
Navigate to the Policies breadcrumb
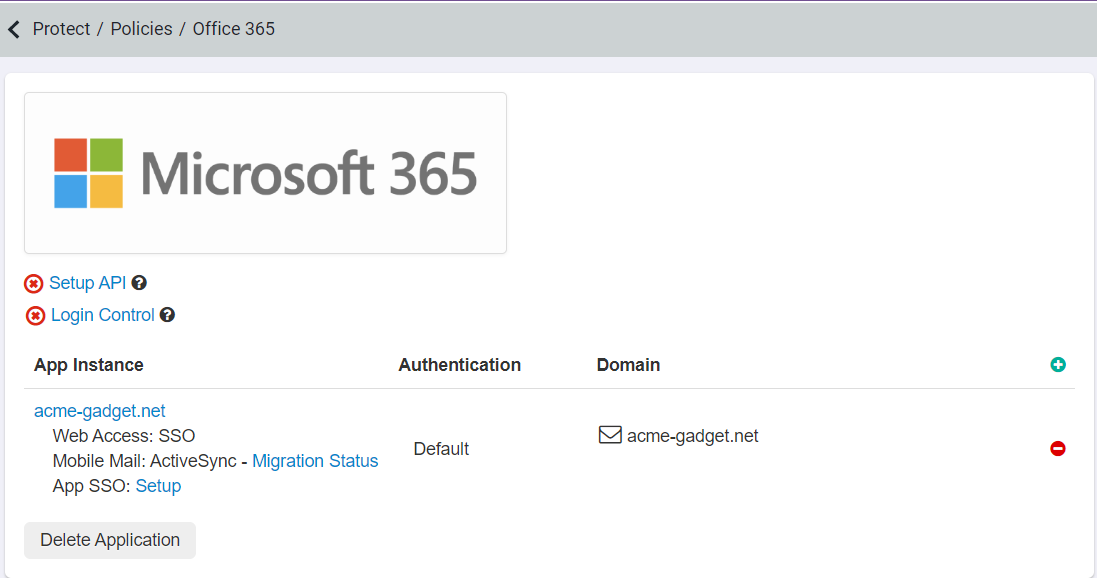[x=141, y=29]
